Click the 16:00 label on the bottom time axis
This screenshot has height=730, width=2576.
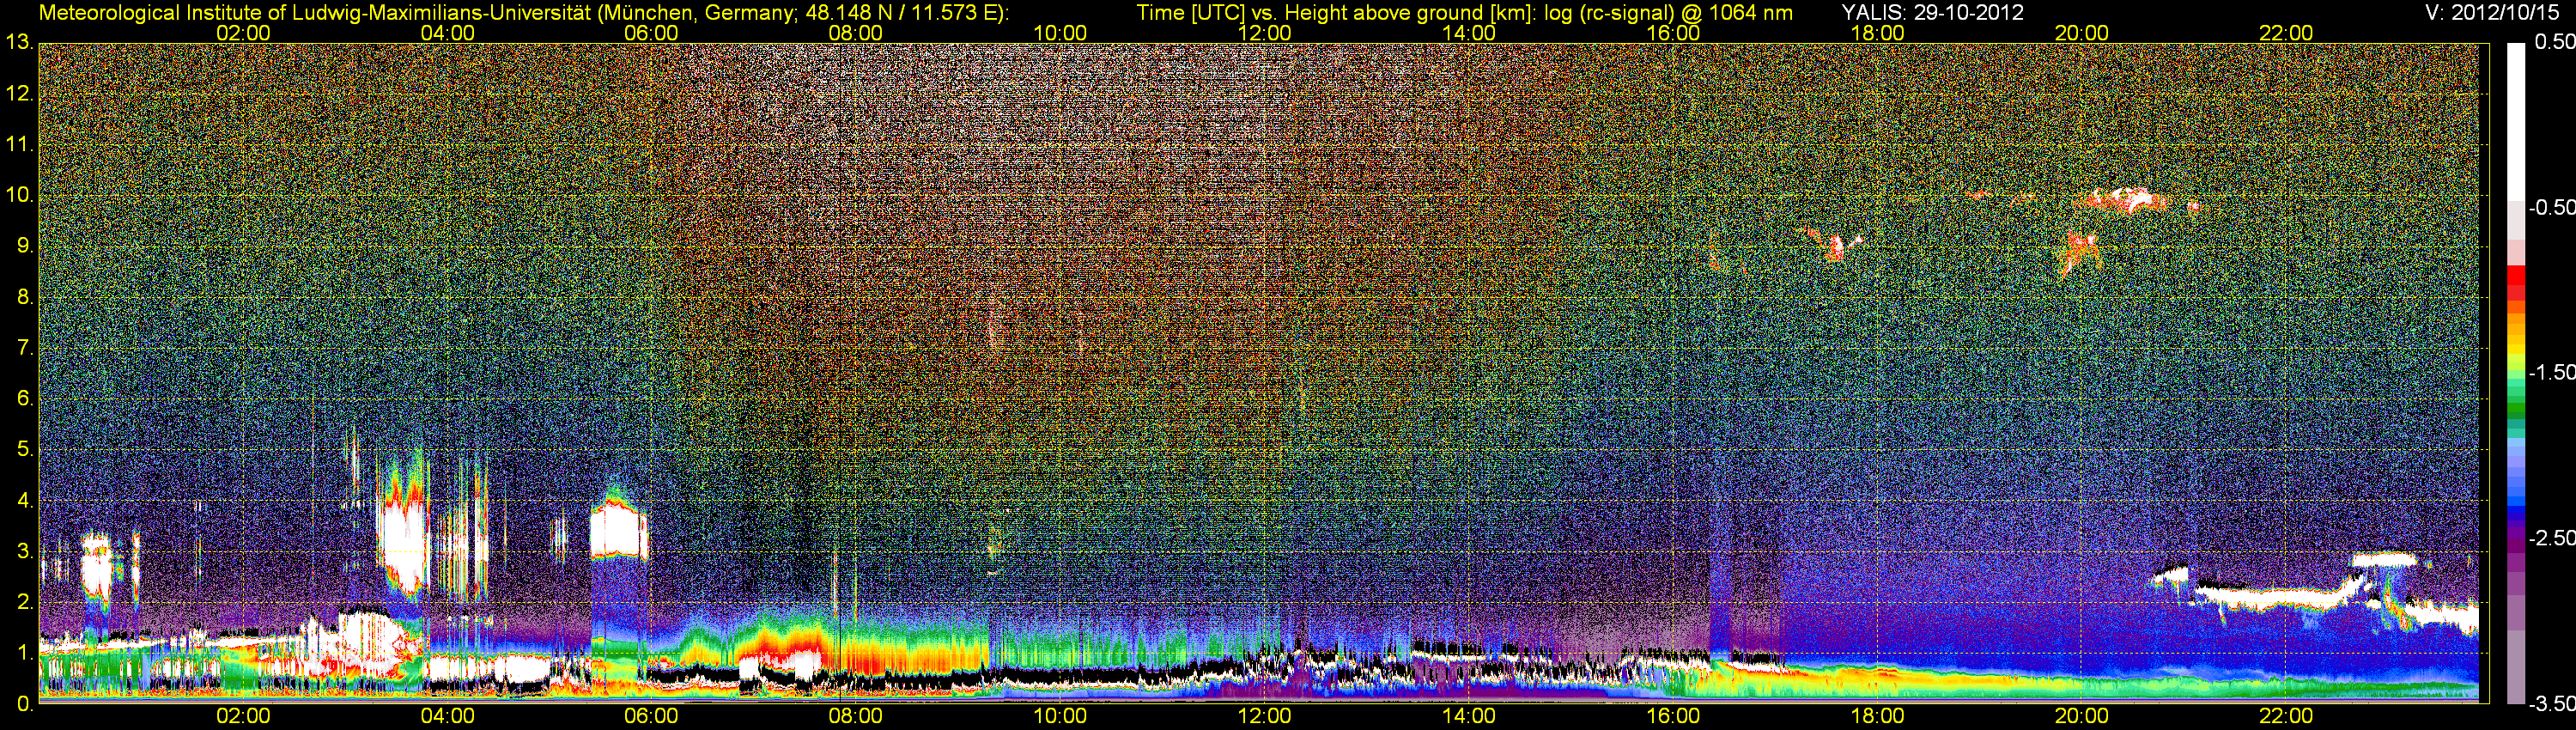1673,716
